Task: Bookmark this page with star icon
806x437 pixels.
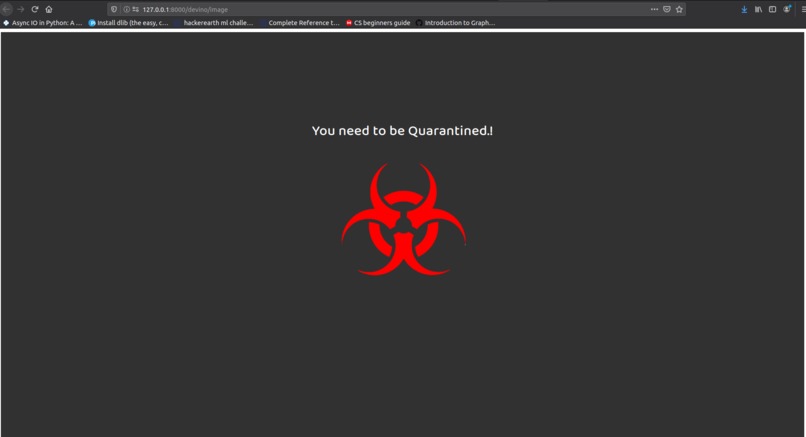Action: 679,9
